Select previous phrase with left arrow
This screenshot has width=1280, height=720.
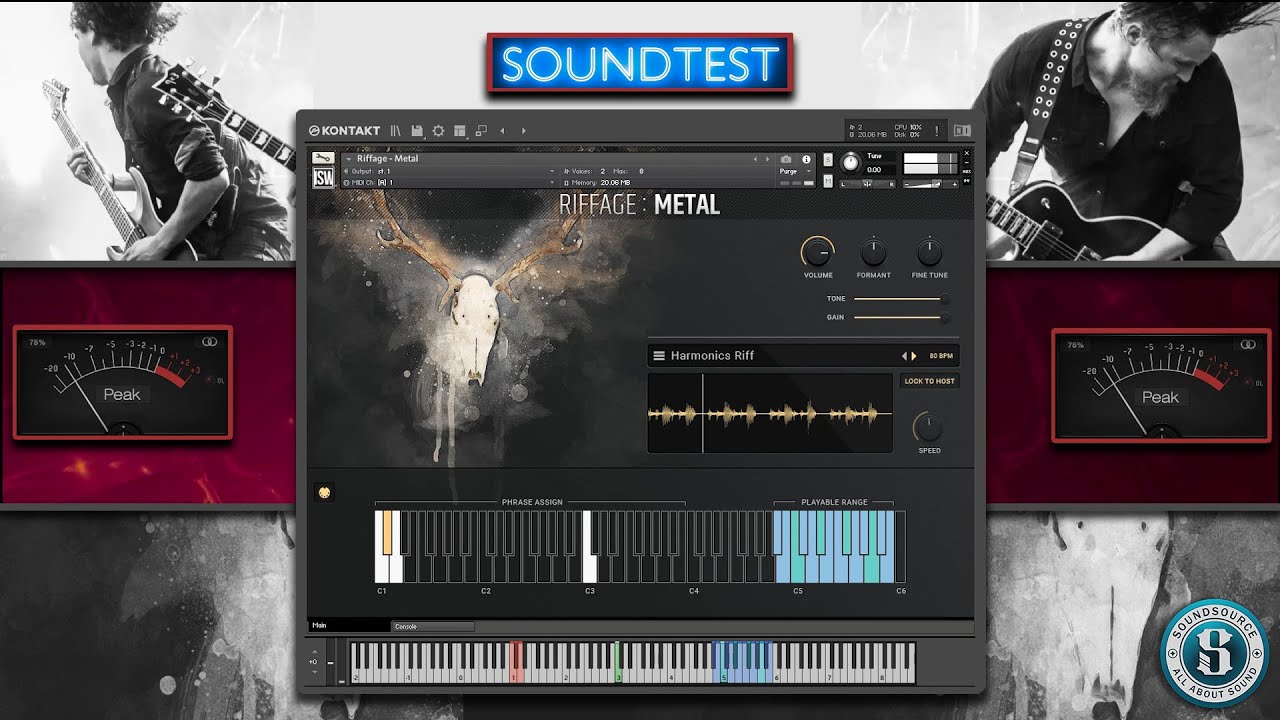coord(904,355)
